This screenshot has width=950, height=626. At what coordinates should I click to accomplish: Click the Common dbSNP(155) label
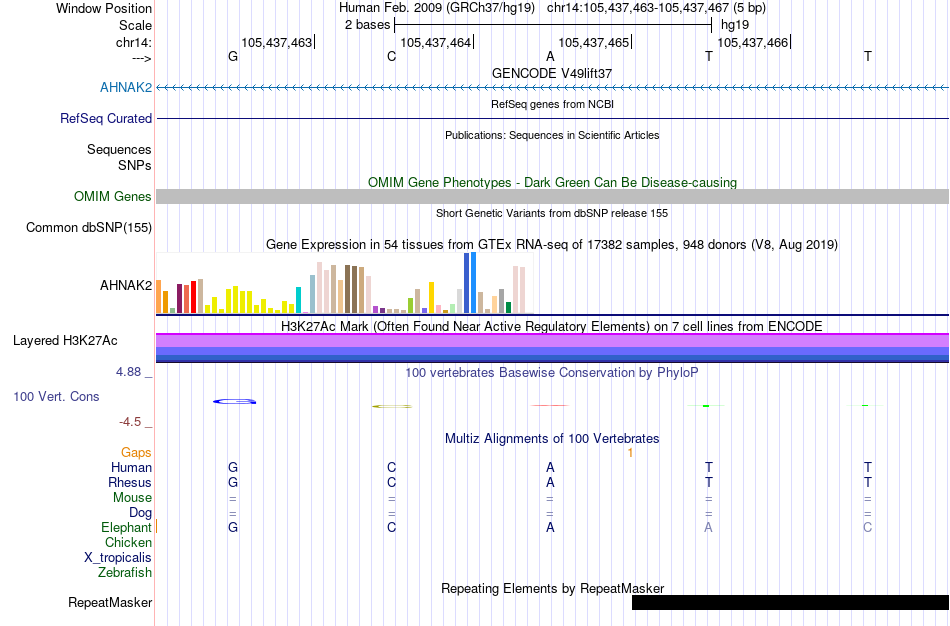click(x=89, y=227)
